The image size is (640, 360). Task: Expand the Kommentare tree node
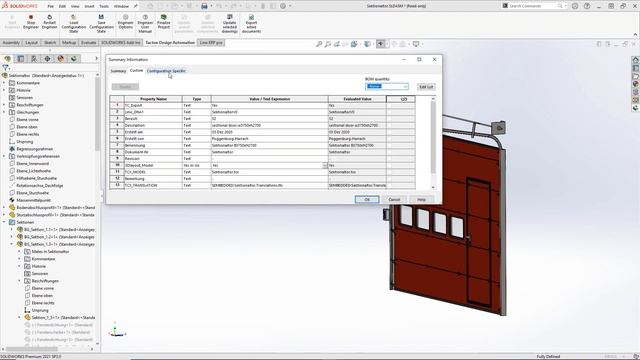(4, 83)
